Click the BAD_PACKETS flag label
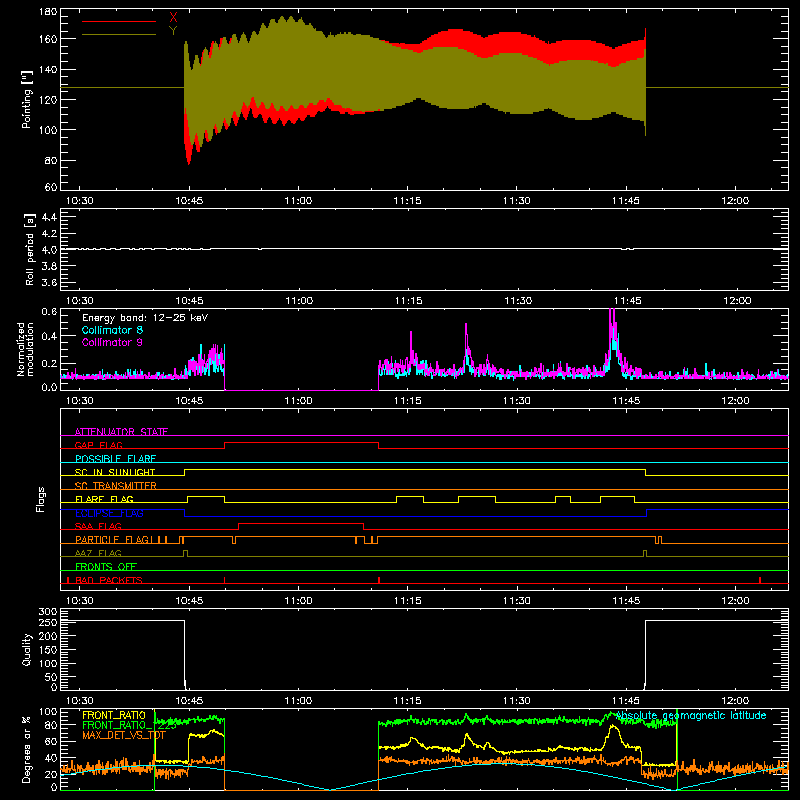 [x=109, y=580]
